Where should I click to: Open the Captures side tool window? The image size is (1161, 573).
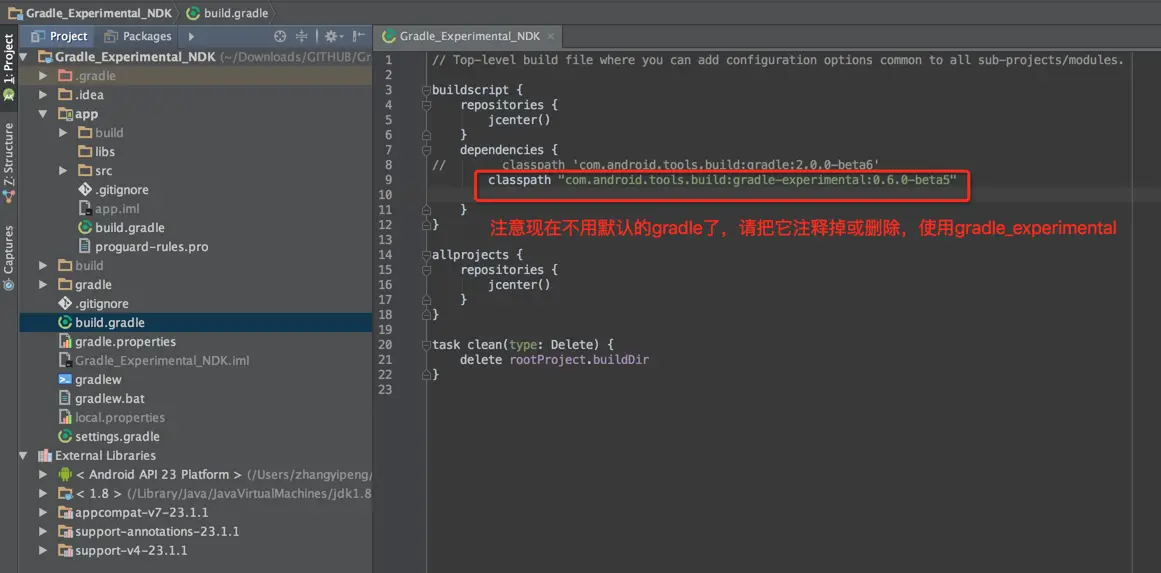coord(9,257)
